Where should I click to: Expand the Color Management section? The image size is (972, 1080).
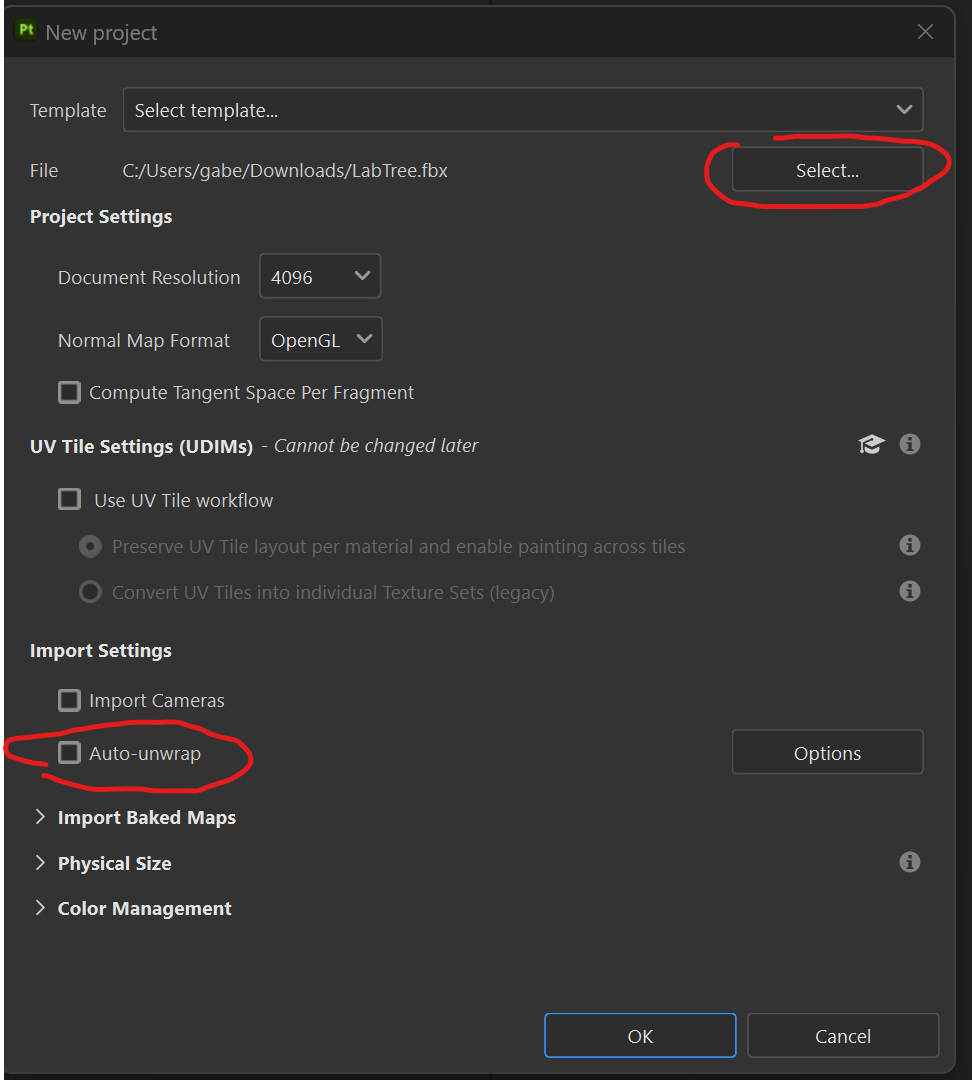(41, 908)
